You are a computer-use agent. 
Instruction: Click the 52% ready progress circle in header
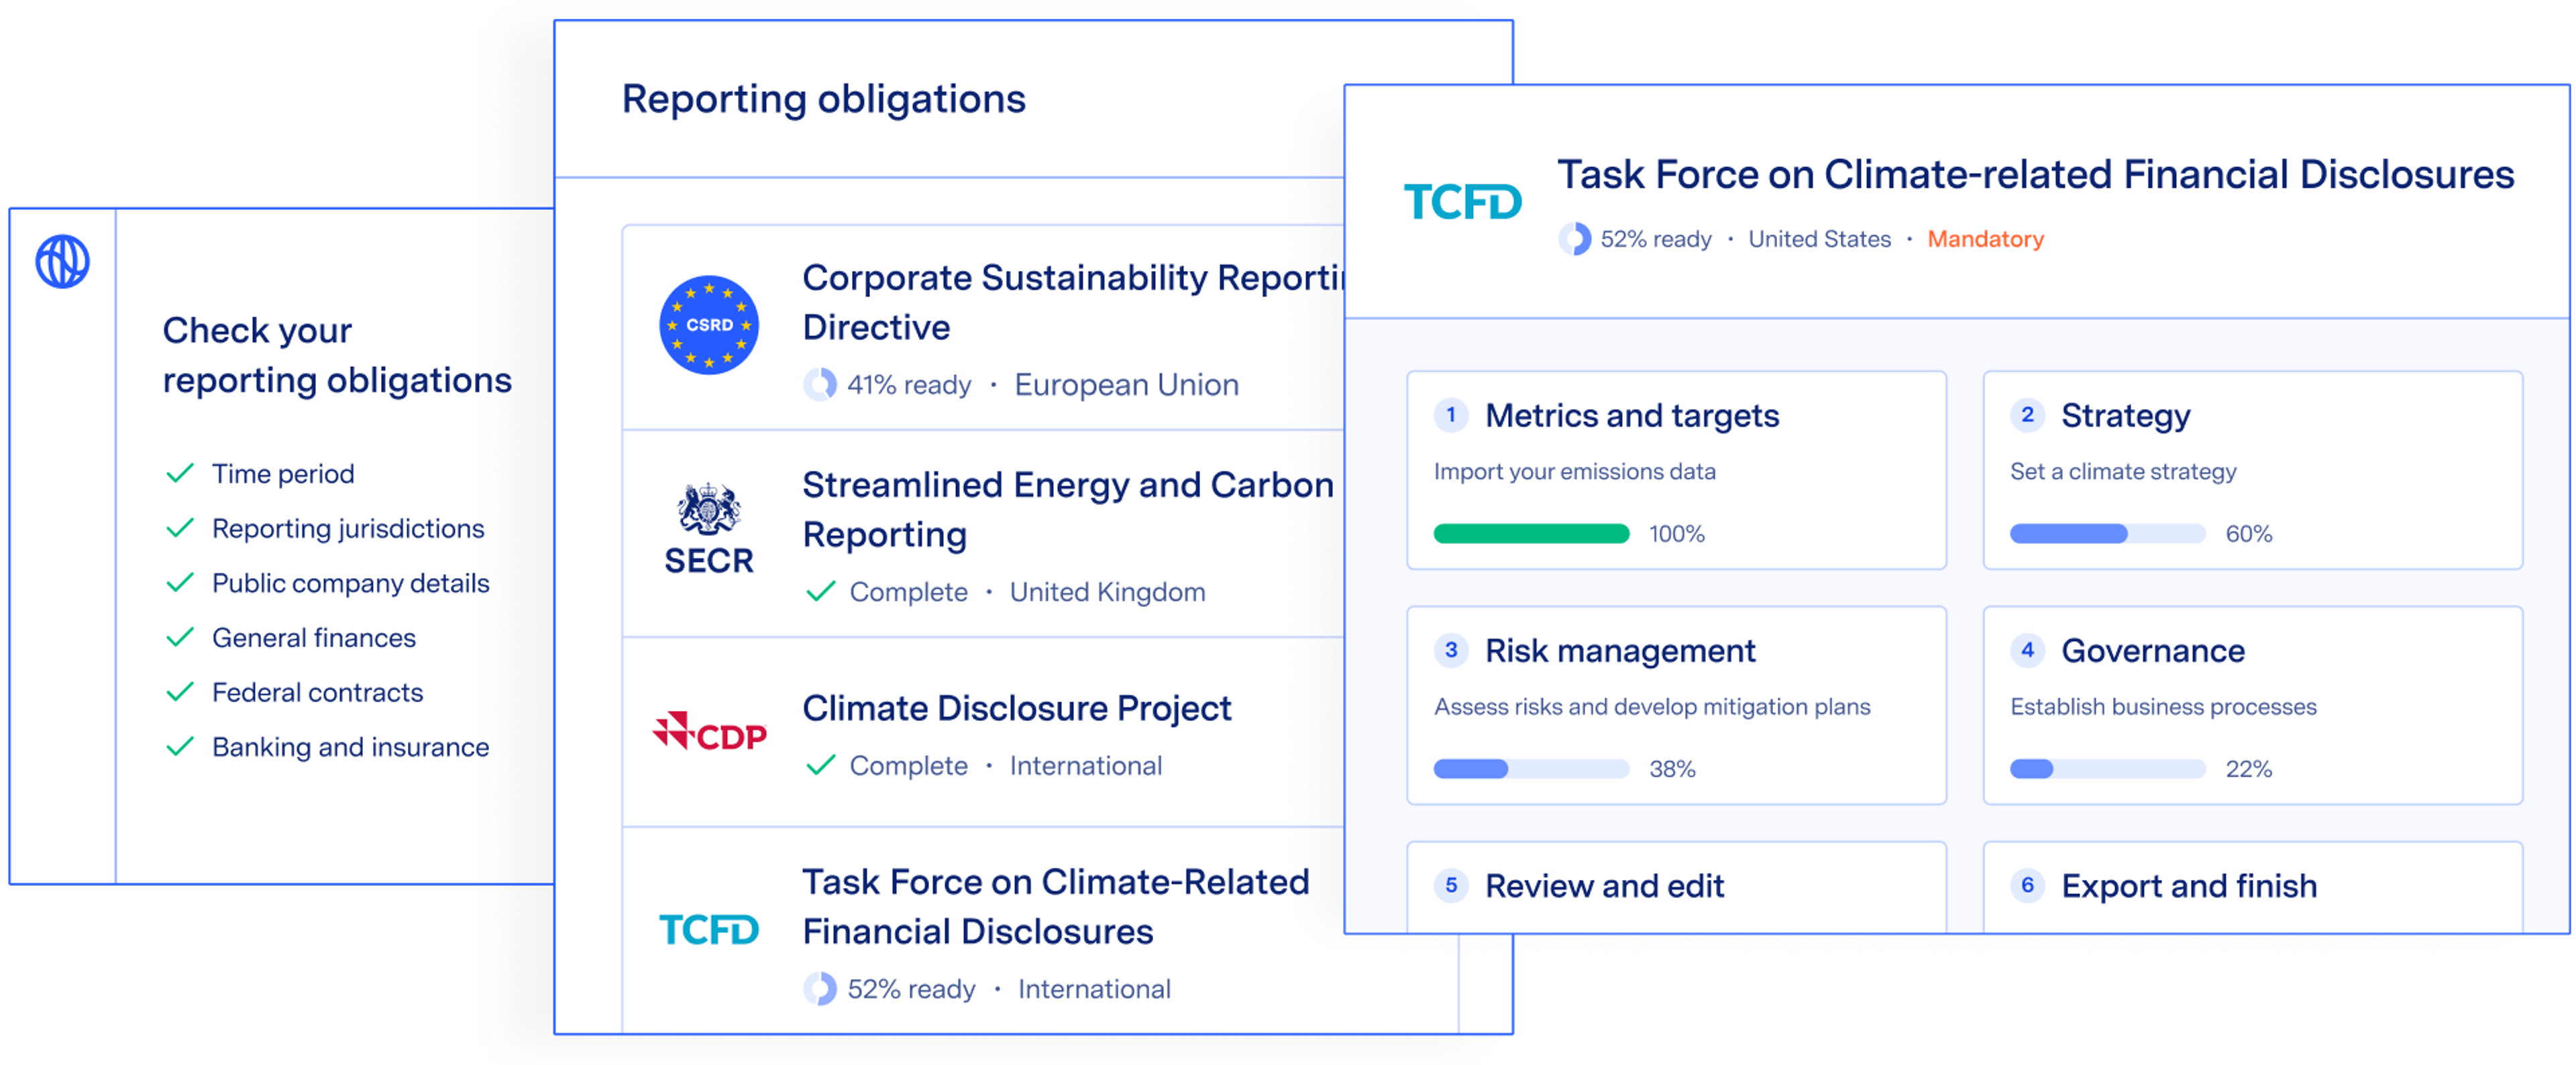[1574, 239]
